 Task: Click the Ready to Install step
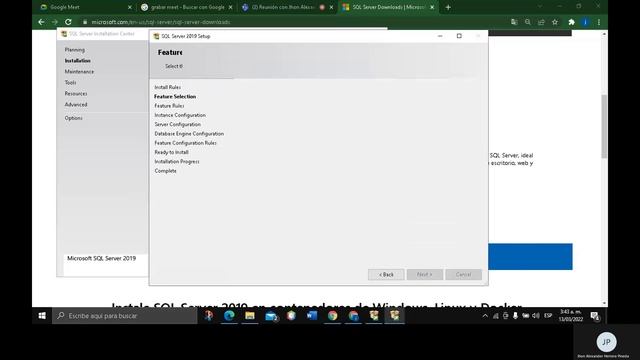pos(171,152)
